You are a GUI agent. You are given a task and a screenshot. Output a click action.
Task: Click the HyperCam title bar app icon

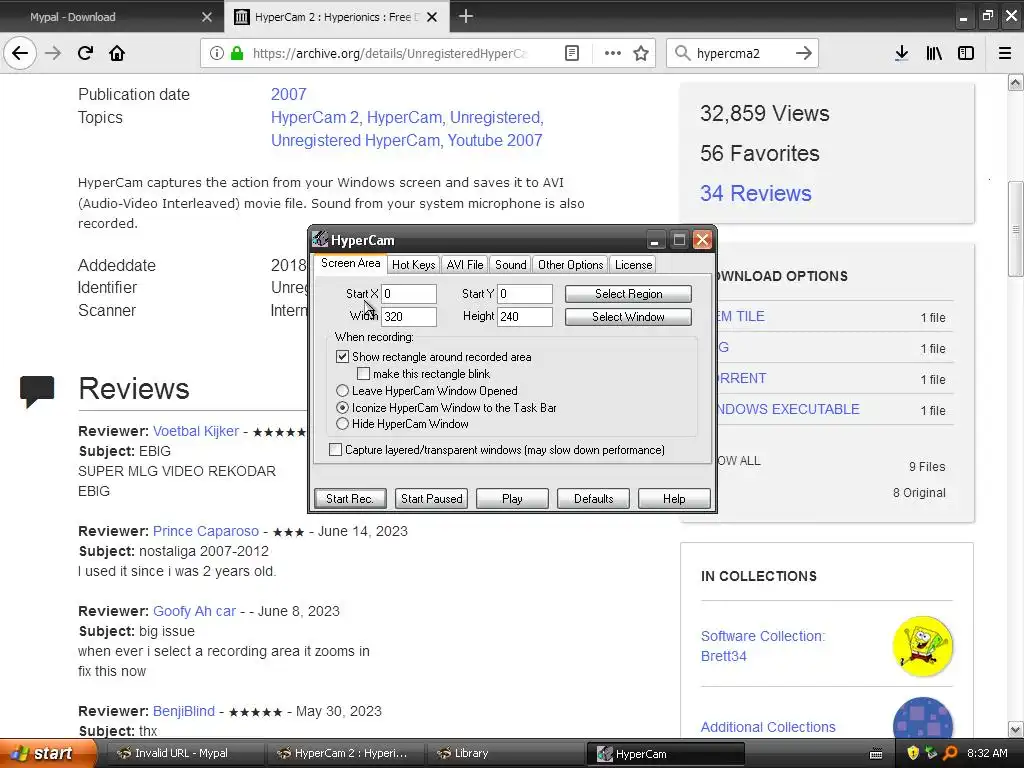[x=320, y=239]
